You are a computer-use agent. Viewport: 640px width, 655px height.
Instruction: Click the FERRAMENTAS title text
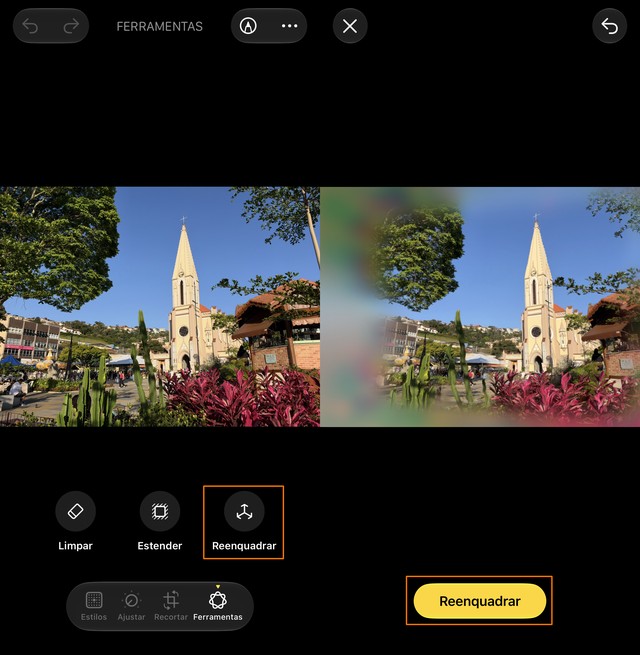pyautogui.click(x=159, y=27)
